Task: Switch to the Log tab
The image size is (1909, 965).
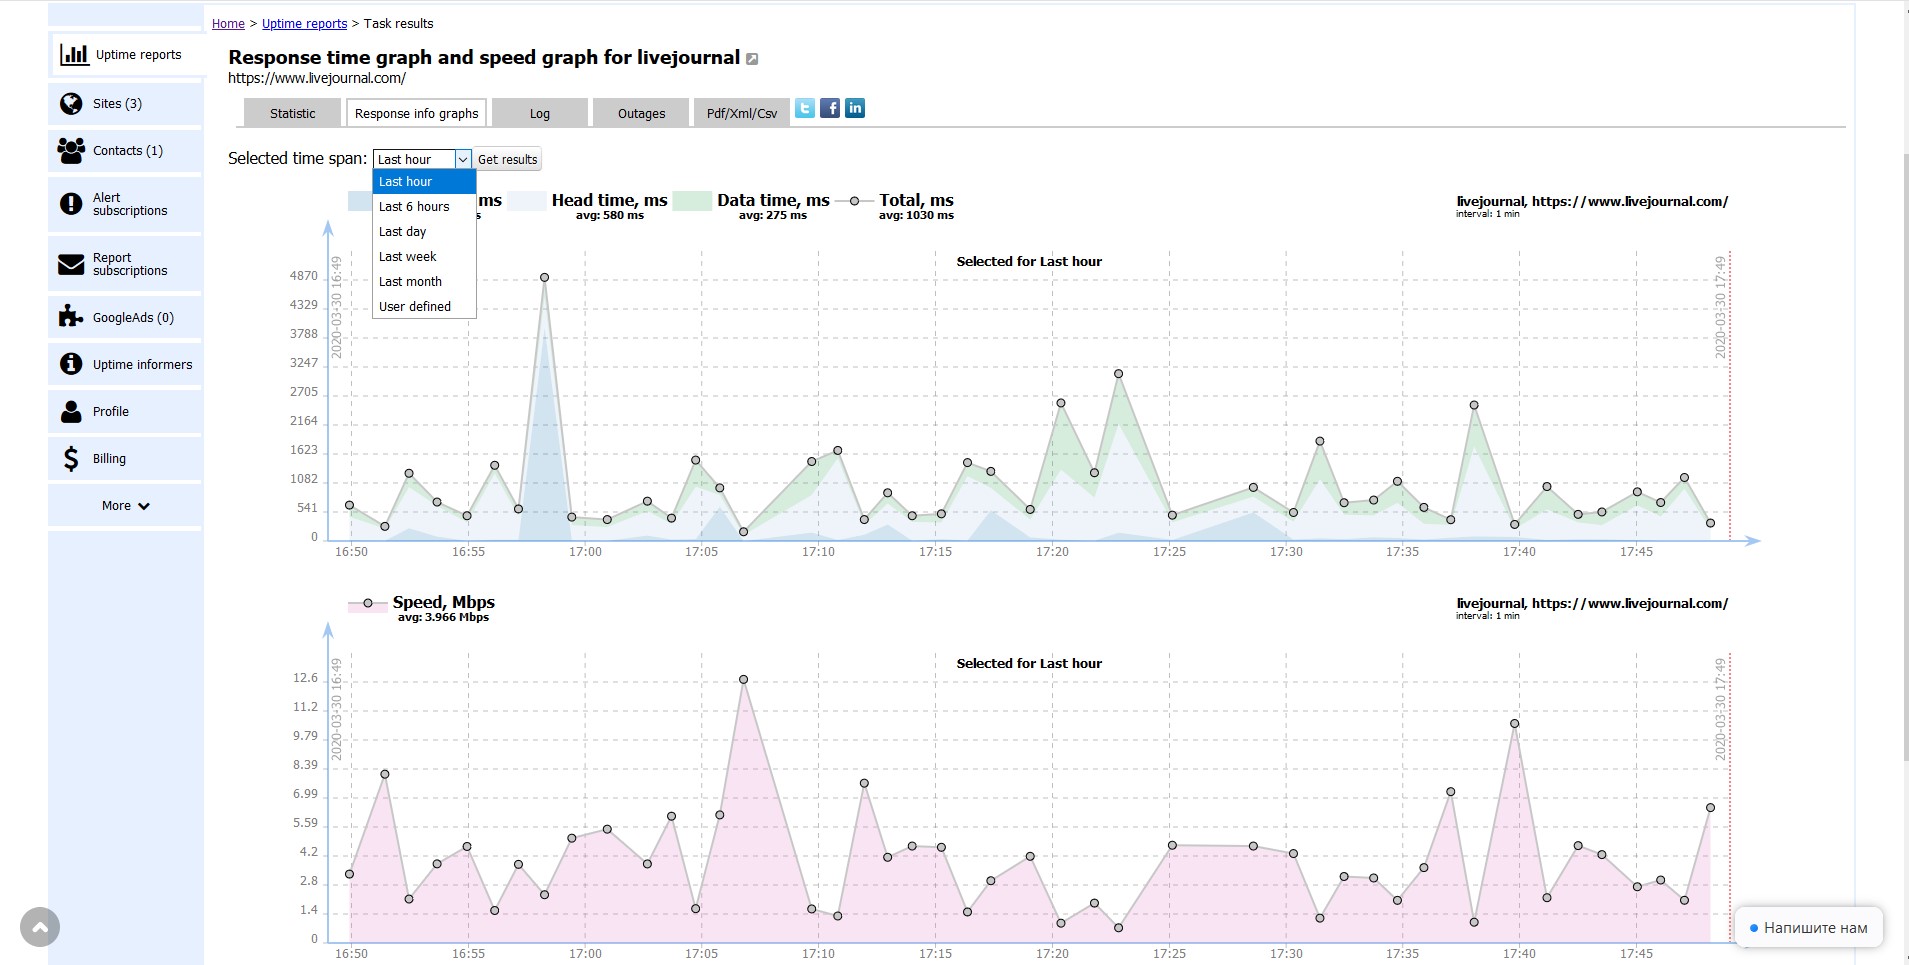Action: pyautogui.click(x=540, y=113)
